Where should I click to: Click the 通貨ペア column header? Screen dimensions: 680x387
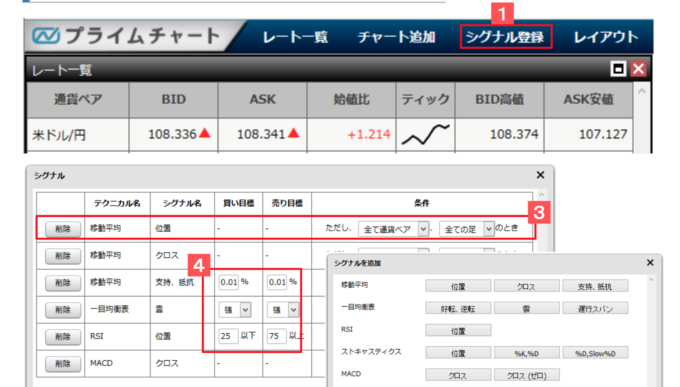[x=78, y=100]
